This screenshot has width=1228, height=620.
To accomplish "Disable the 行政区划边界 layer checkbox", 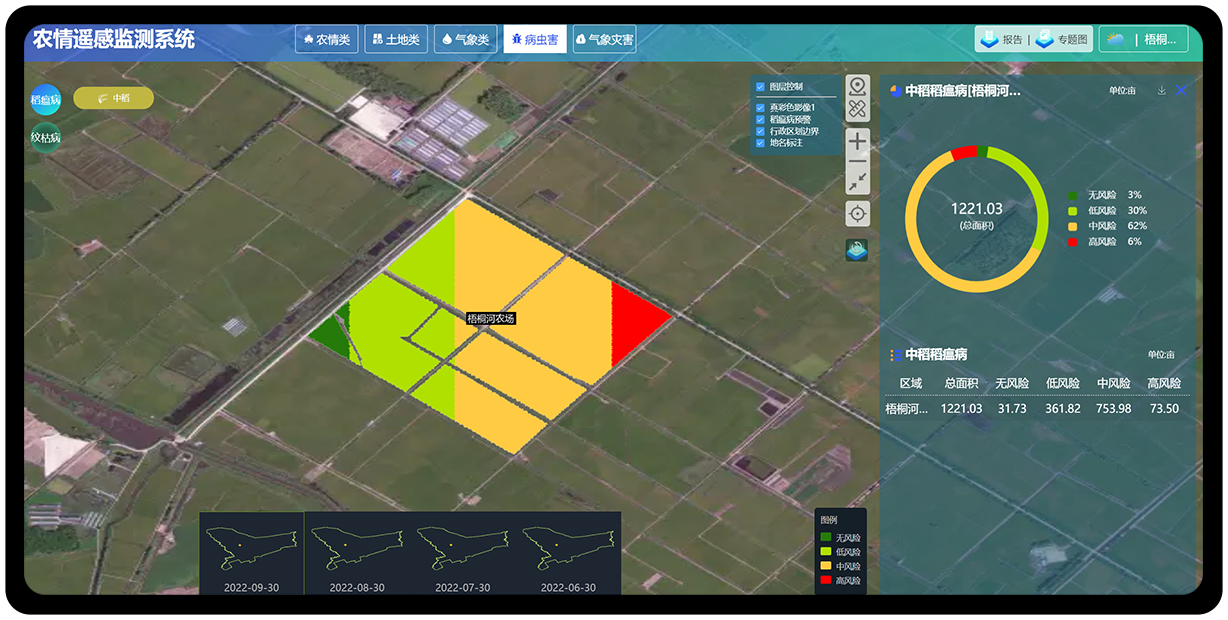I will [761, 131].
